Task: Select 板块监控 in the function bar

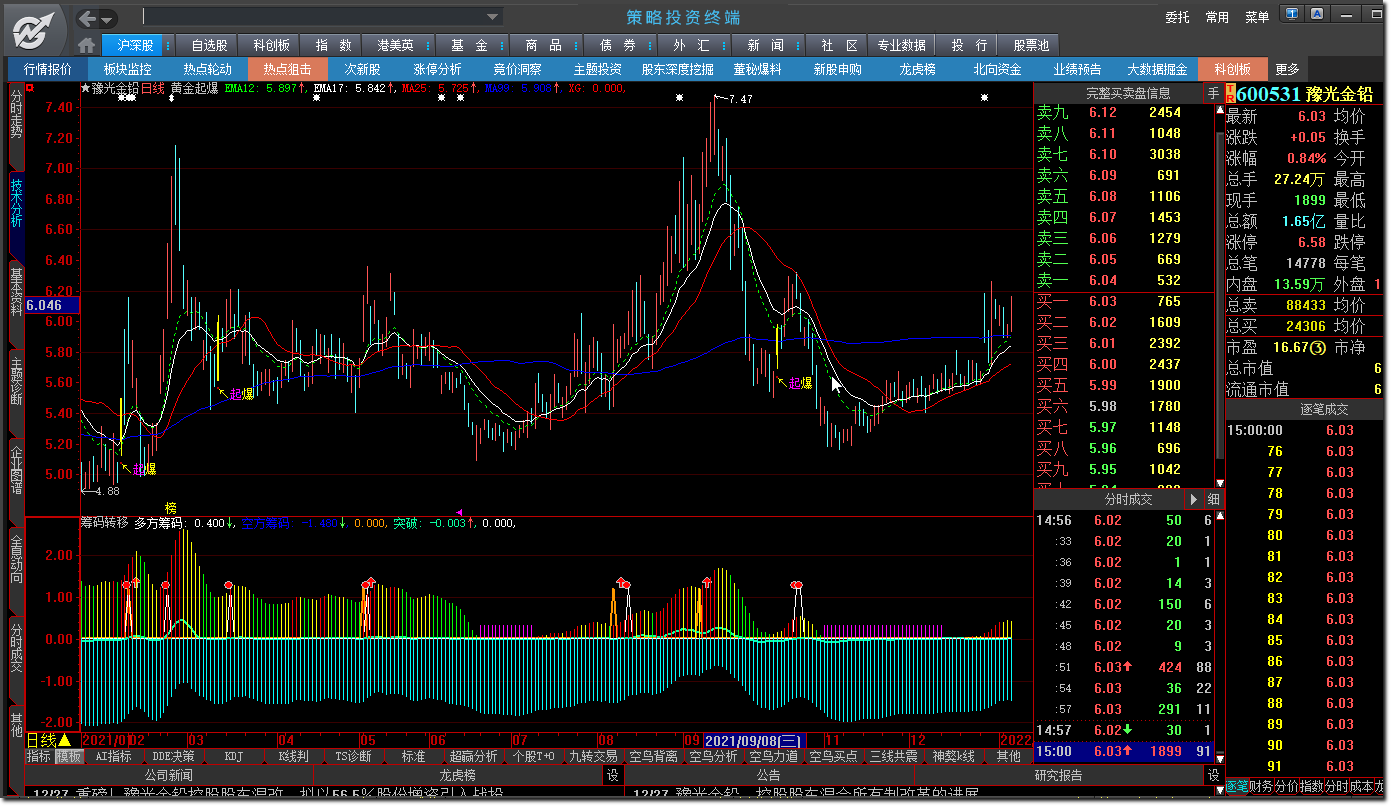Action: click(x=128, y=69)
